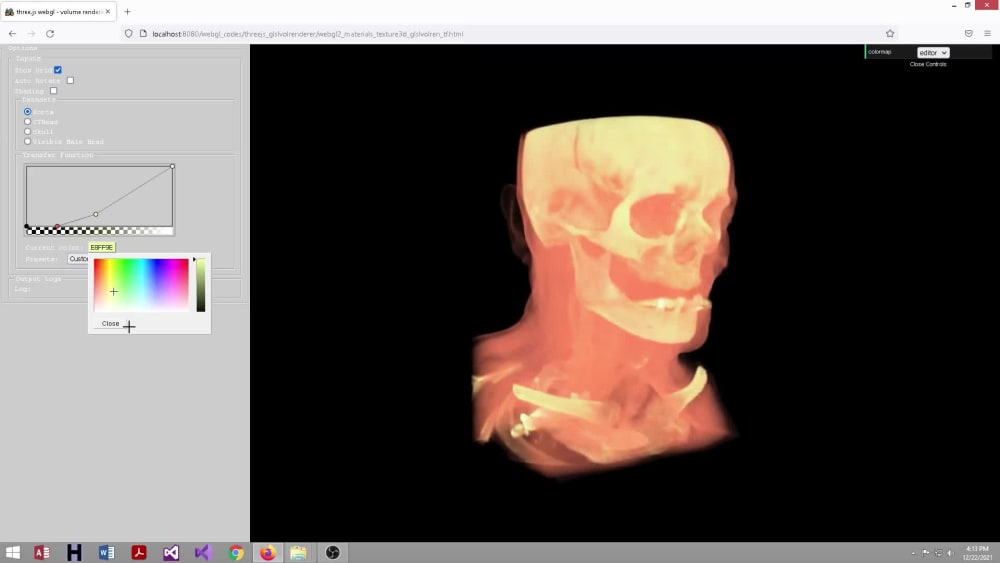Go back using the browser back arrow

coord(12,34)
